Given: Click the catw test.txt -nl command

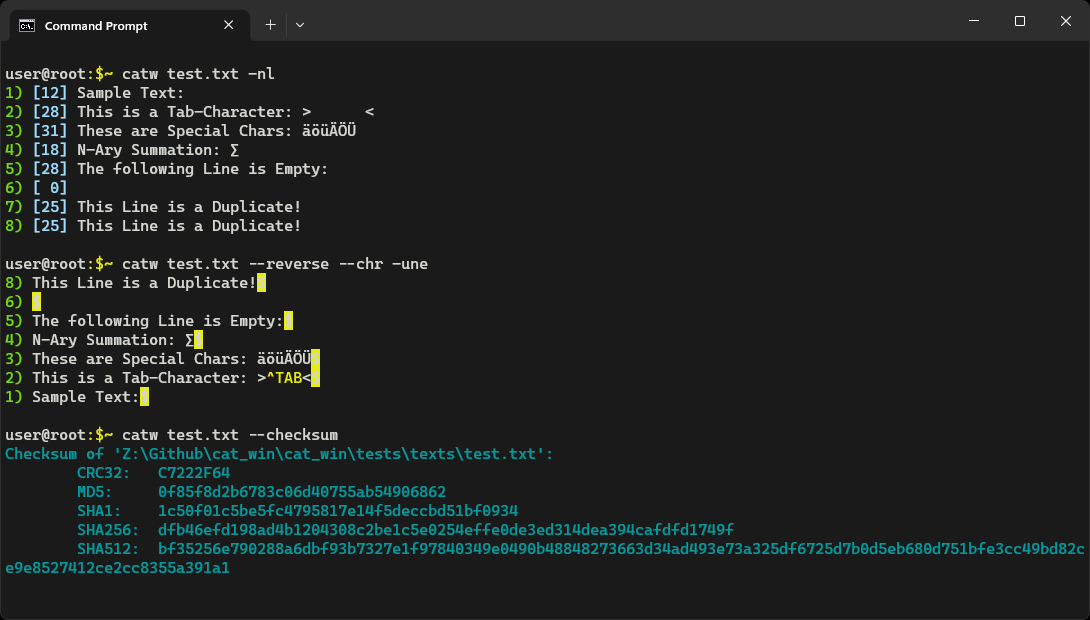Looking at the screenshot, I should pyautogui.click(x=200, y=73).
